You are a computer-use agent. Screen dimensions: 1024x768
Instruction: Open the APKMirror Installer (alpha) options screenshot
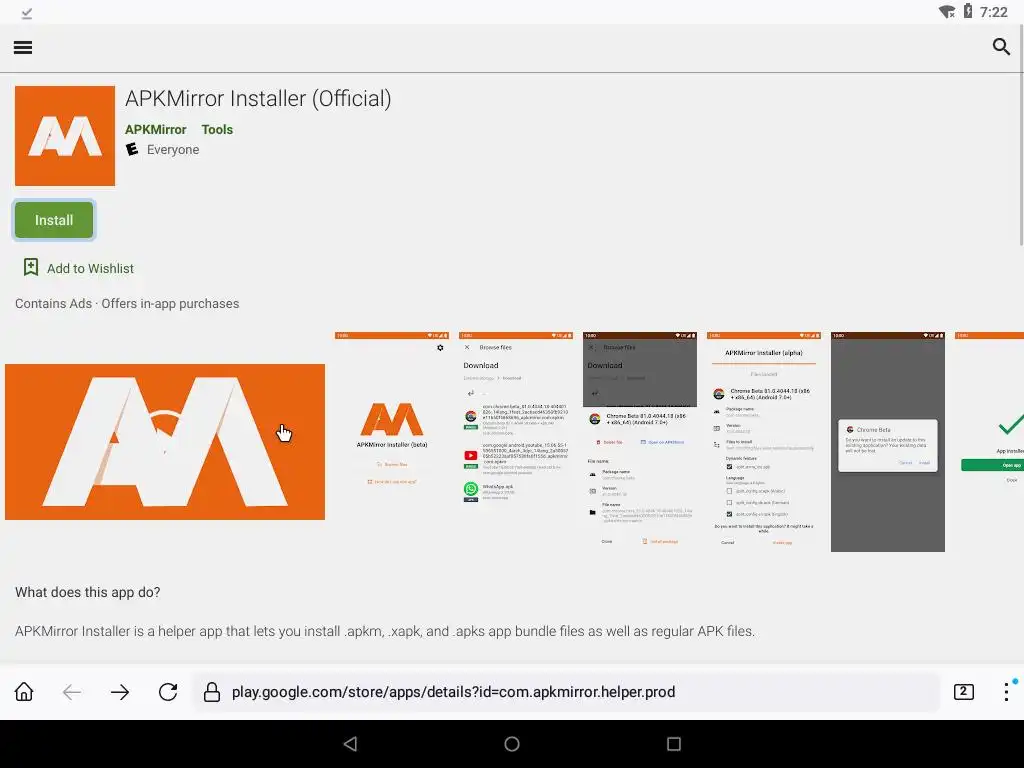[764, 441]
